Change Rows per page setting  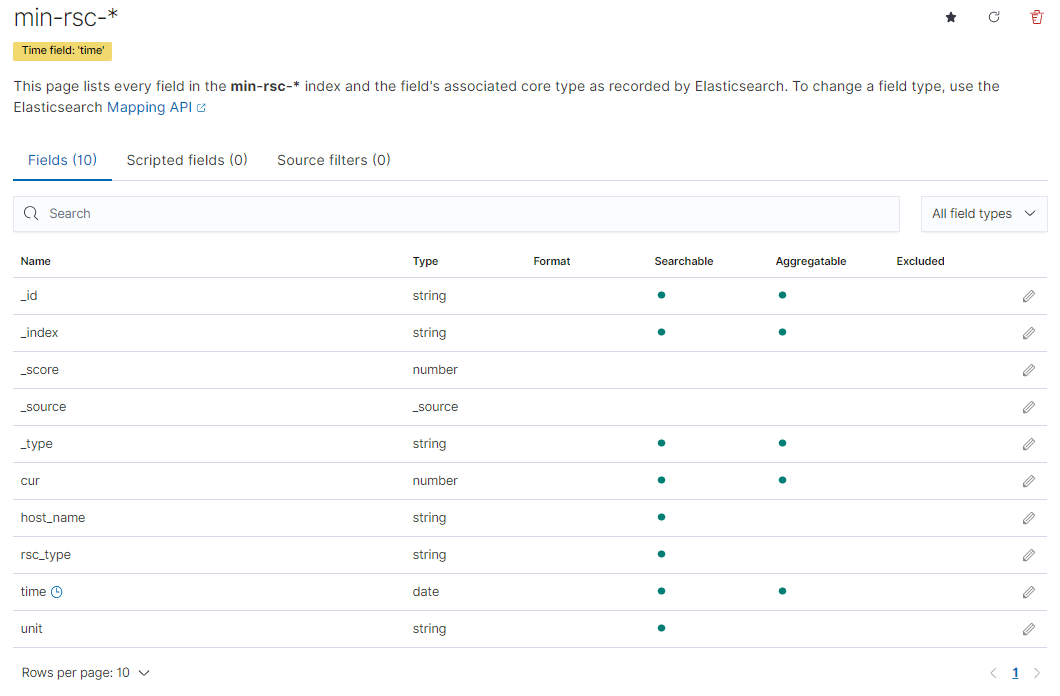[x=85, y=673]
